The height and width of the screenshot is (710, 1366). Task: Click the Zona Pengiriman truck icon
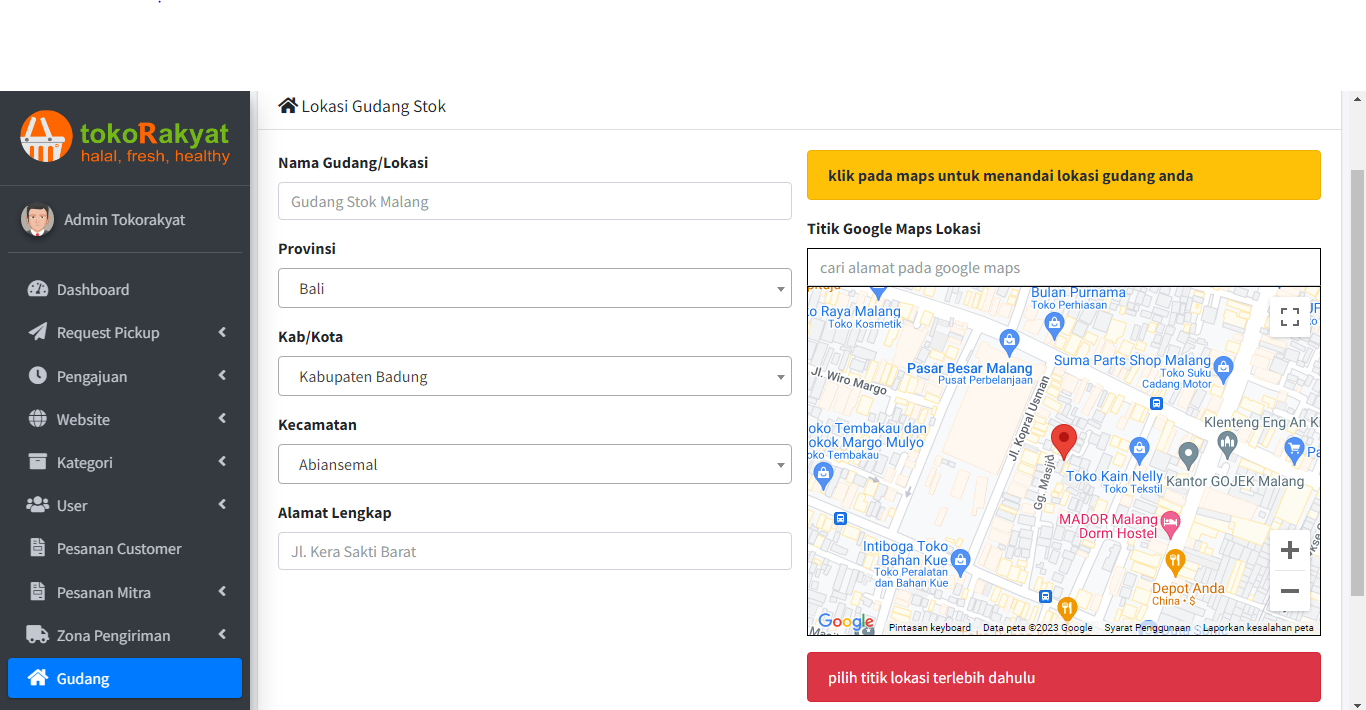point(38,635)
